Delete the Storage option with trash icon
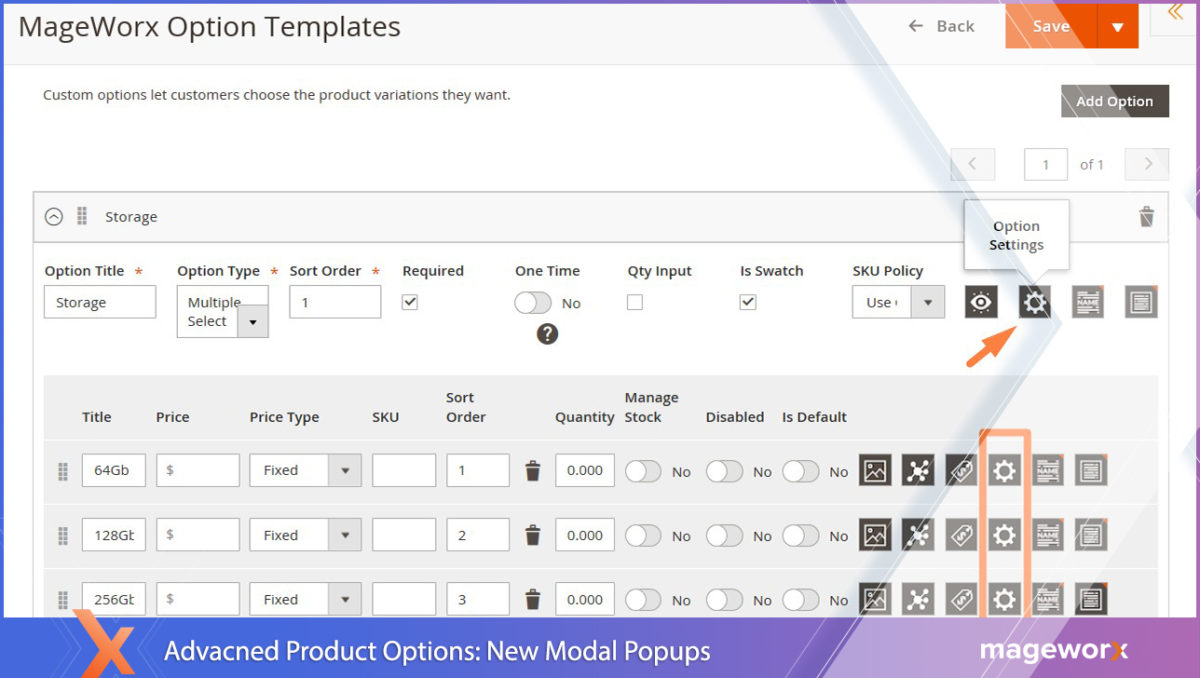Screen dimensions: 1200x678 coord(1146,216)
